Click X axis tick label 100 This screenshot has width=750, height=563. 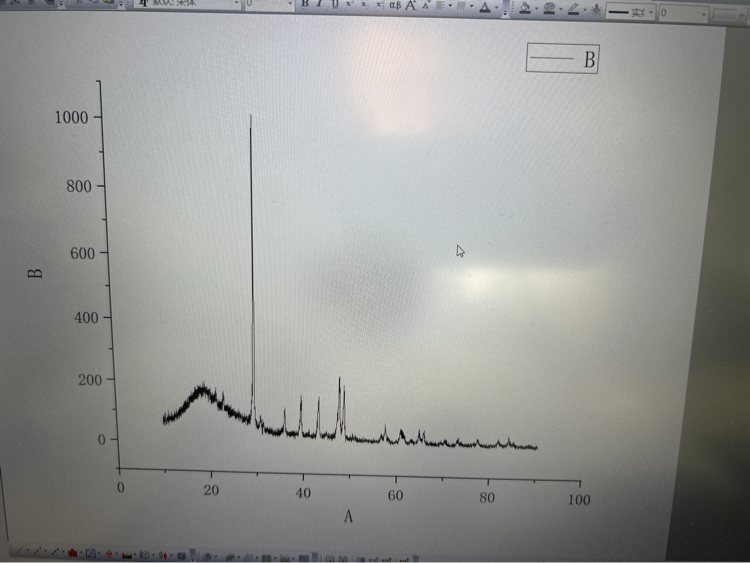coord(578,498)
